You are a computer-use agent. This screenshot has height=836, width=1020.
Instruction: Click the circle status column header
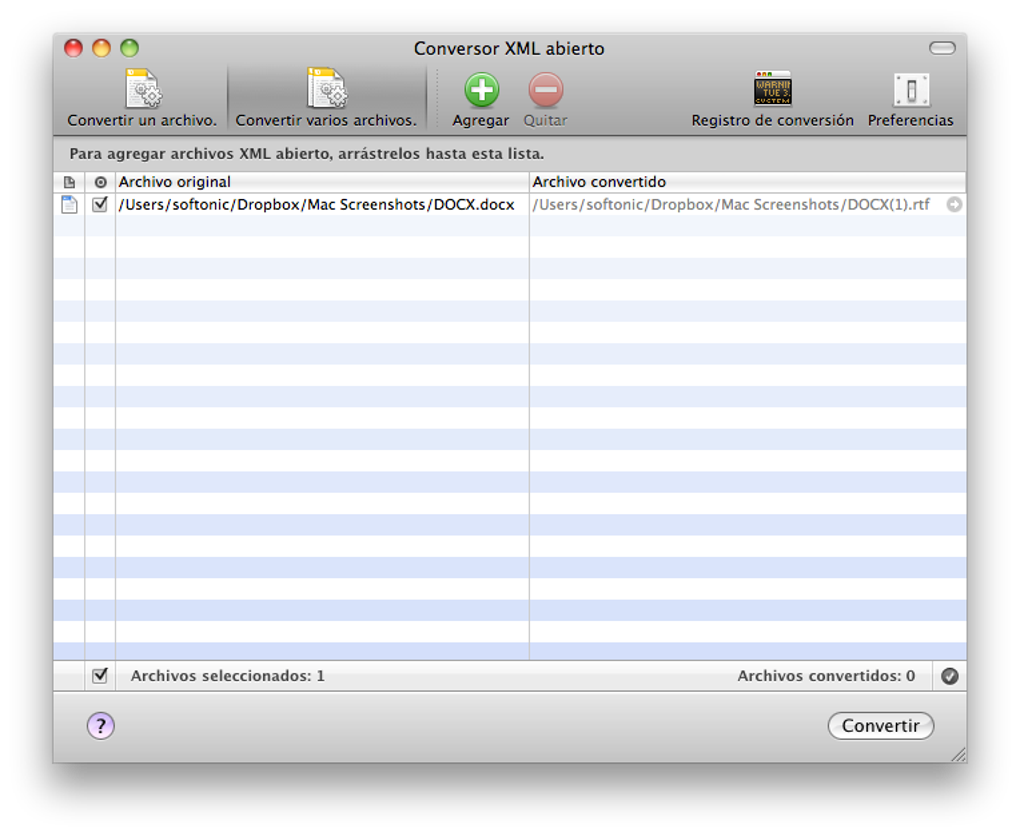click(100, 182)
